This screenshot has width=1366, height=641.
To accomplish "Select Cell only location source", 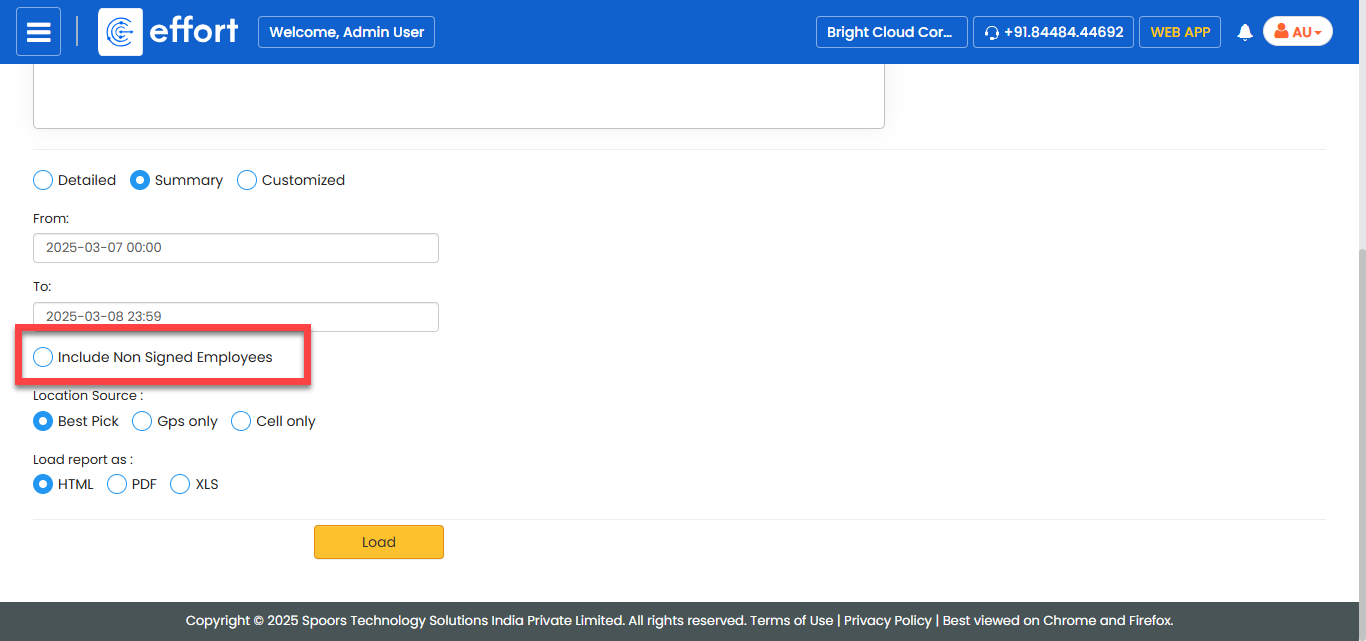I will [241, 421].
